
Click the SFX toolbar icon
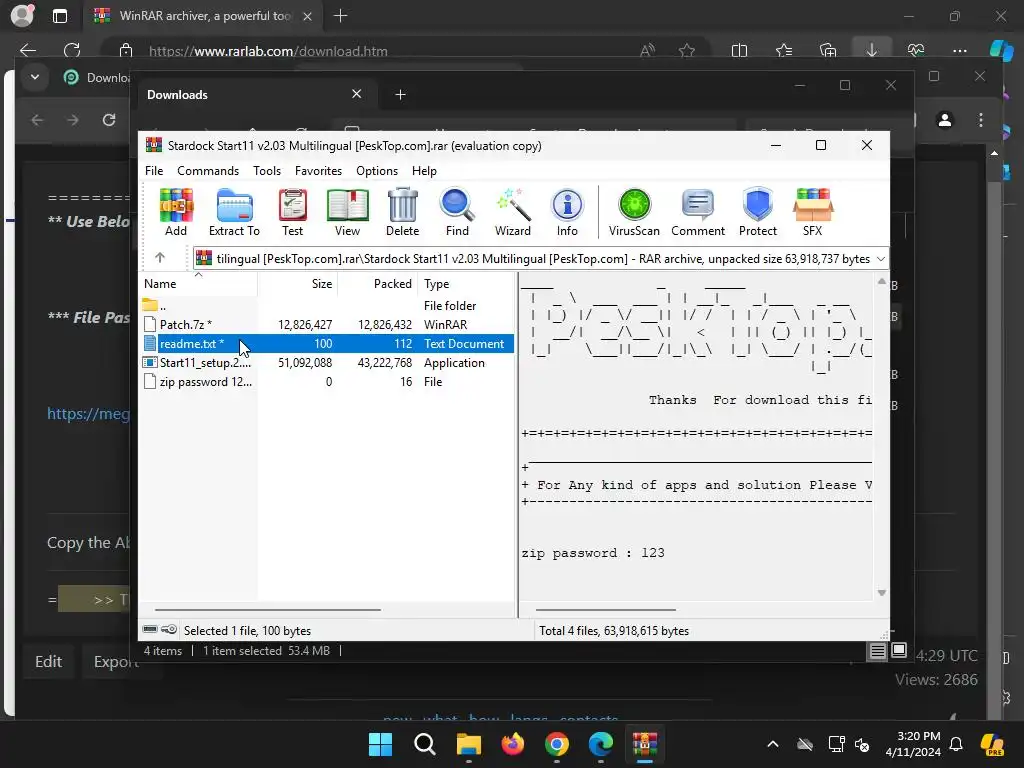coord(812,212)
